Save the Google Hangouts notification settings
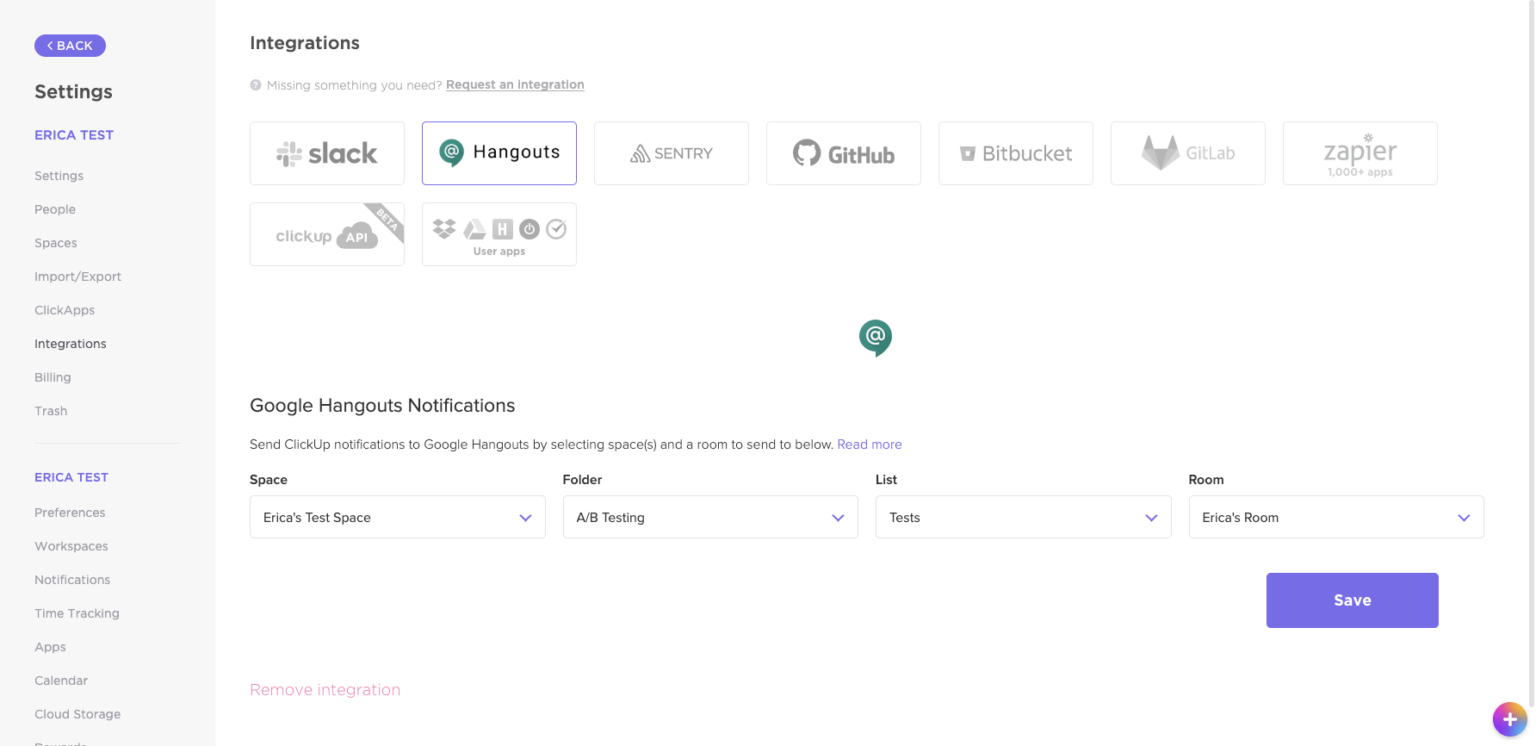The image size is (1536, 746). pyautogui.click(x=1352, y=600)
